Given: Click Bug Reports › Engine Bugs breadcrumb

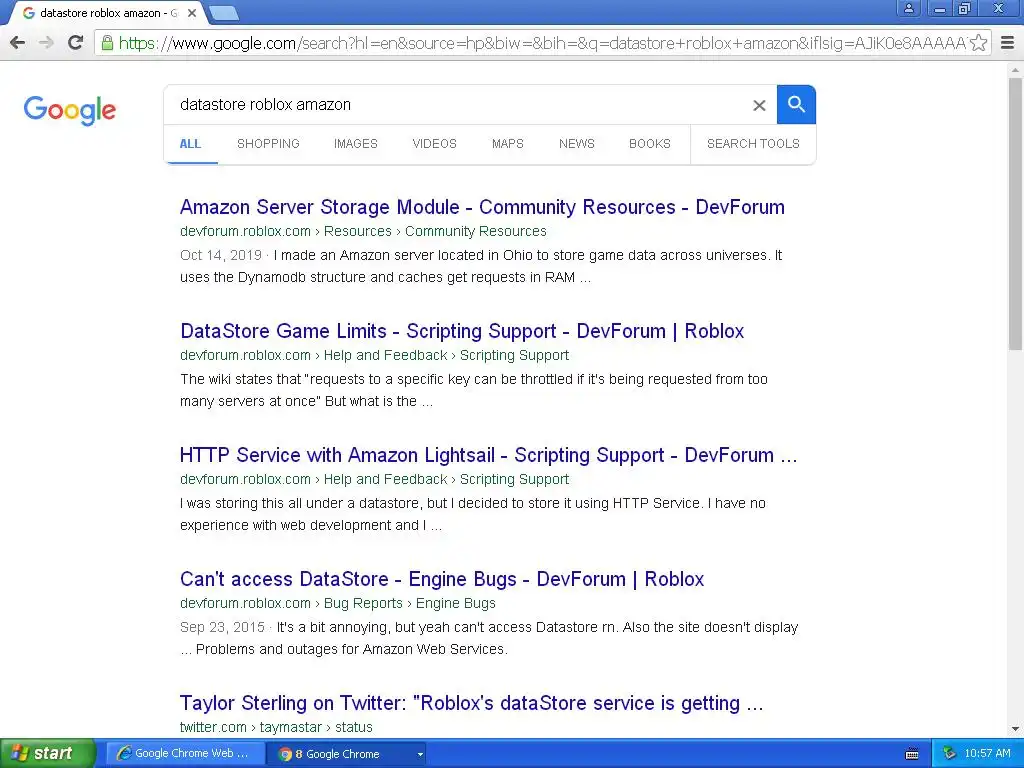Looking at the screenshot, I should 409,603.
